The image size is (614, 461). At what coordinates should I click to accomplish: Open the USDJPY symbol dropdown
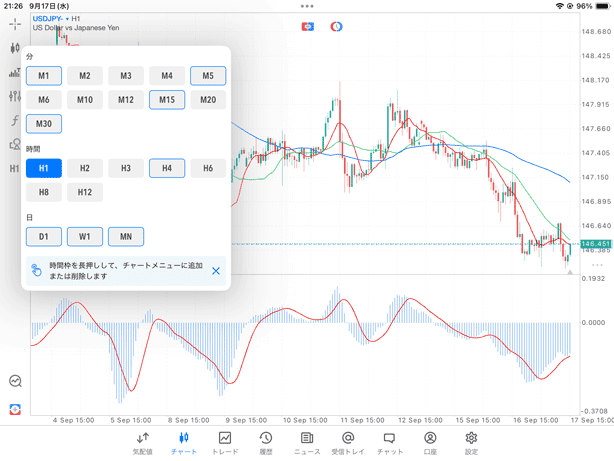pyautogui.click(x=51, y=19)
